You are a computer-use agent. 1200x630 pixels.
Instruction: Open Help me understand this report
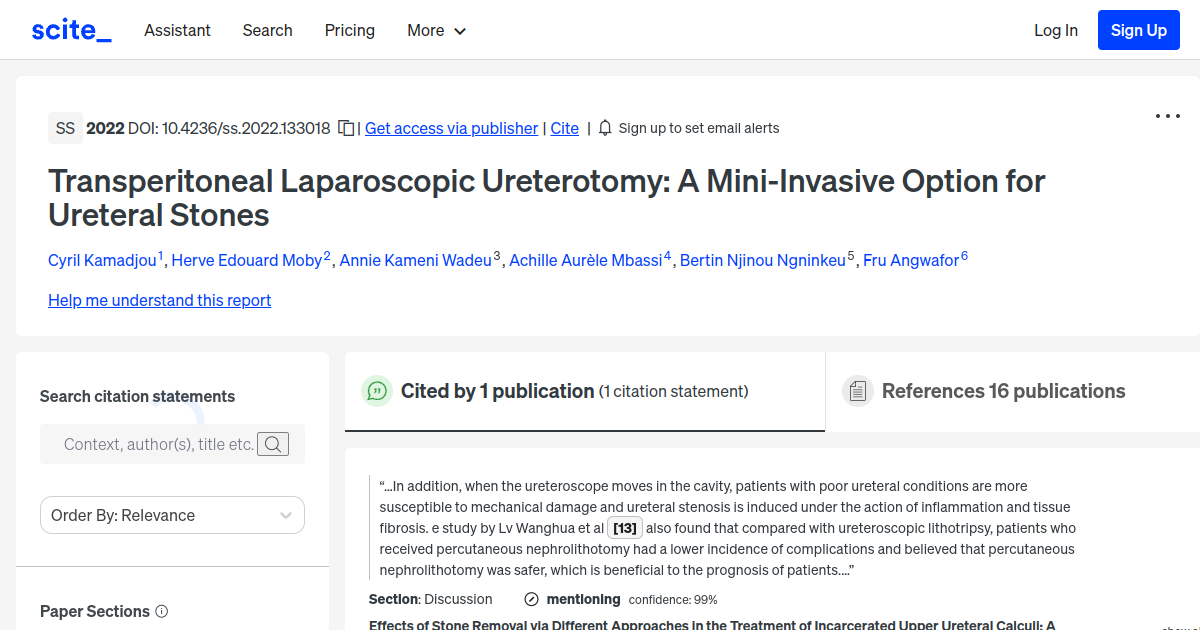pos(159,300)
